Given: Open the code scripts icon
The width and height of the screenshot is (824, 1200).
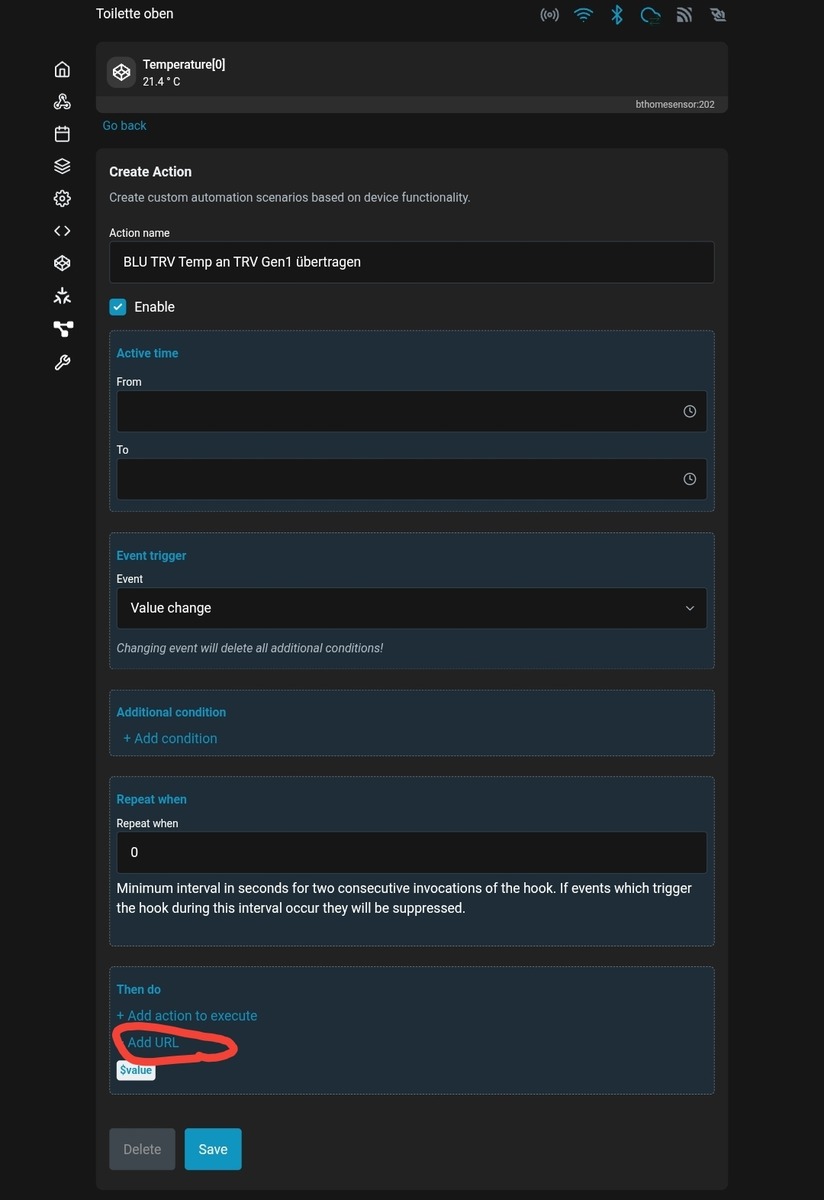Looking at the screenshot, I should click(62, 231).
